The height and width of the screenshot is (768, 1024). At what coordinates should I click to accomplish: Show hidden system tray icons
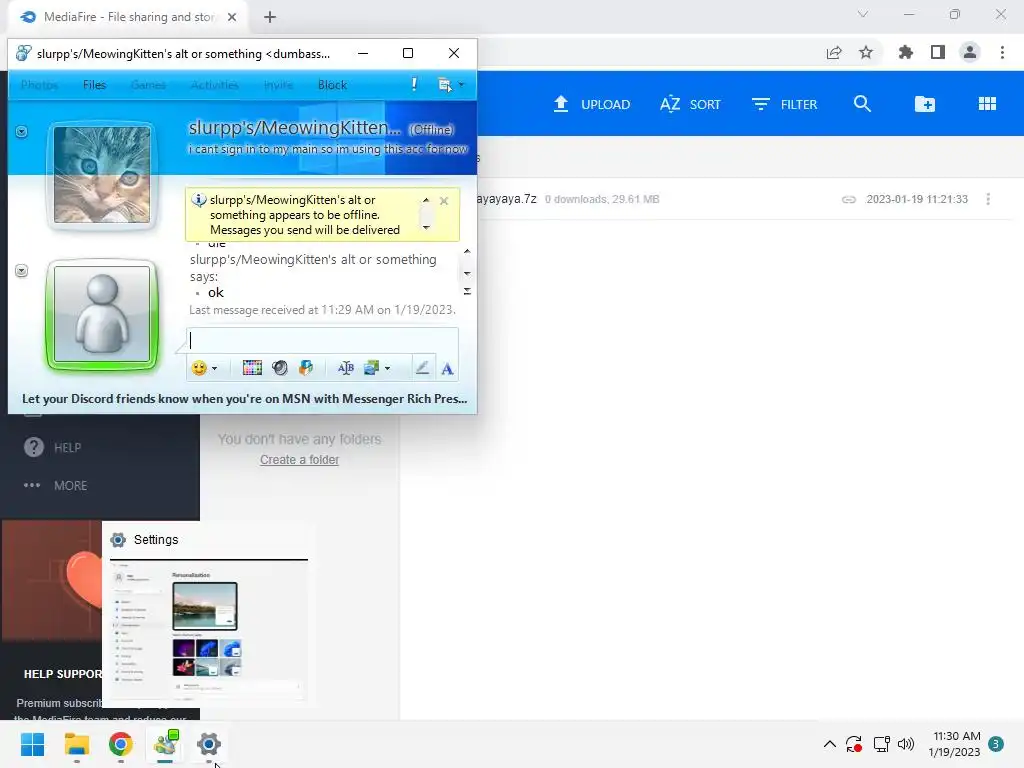pos(829,744)
